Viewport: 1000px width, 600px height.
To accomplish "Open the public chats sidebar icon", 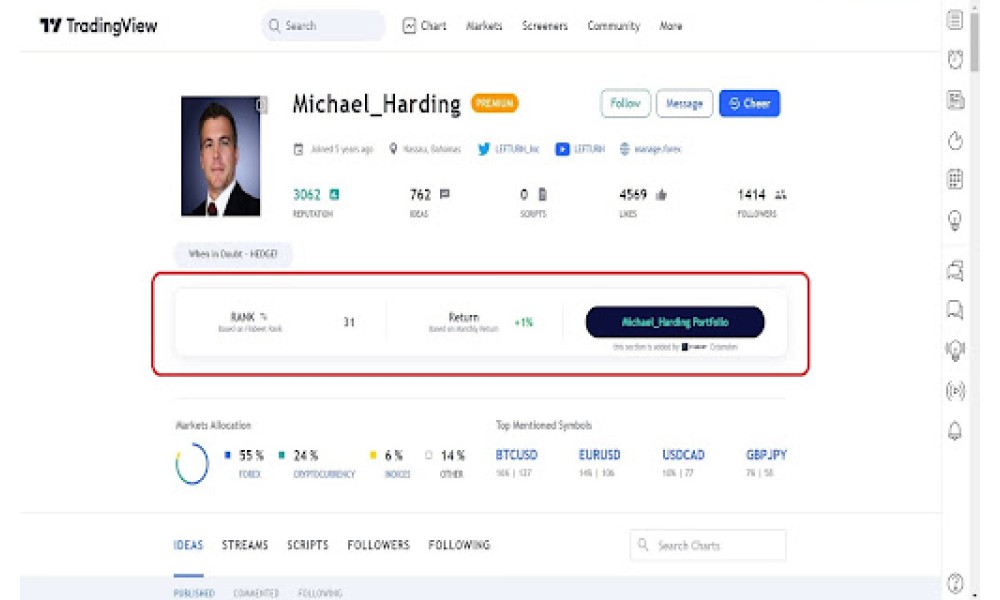I will pyautogui.click(x=955, y=271).
